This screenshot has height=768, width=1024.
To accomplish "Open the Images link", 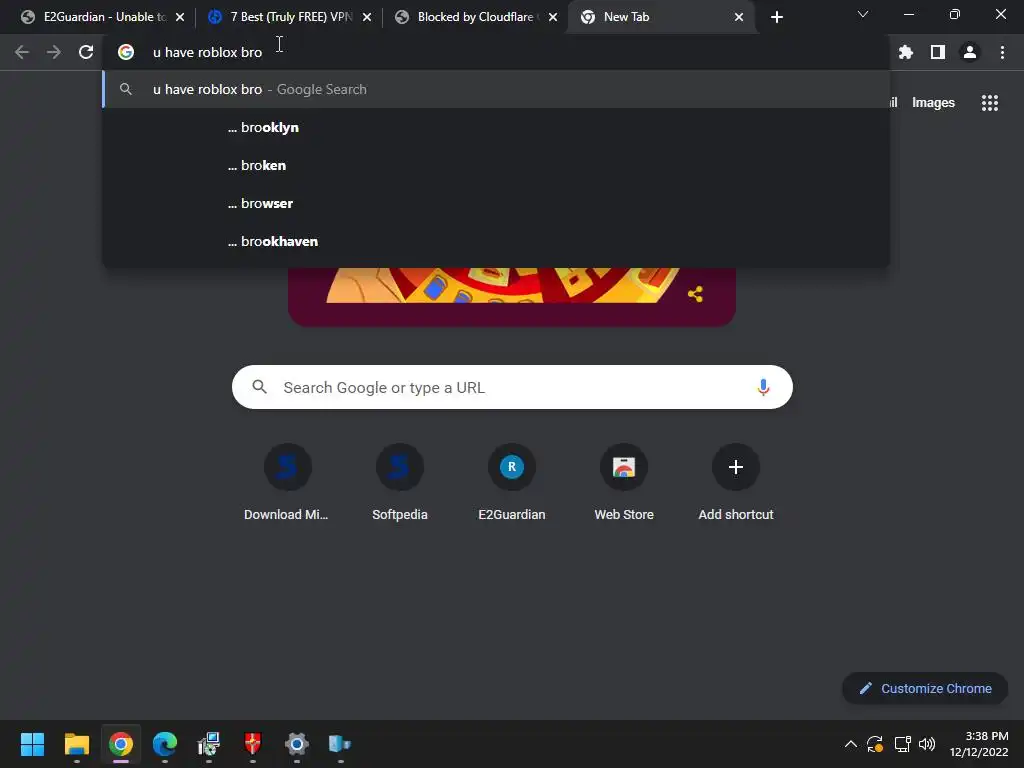I will [x=933, y=103].
